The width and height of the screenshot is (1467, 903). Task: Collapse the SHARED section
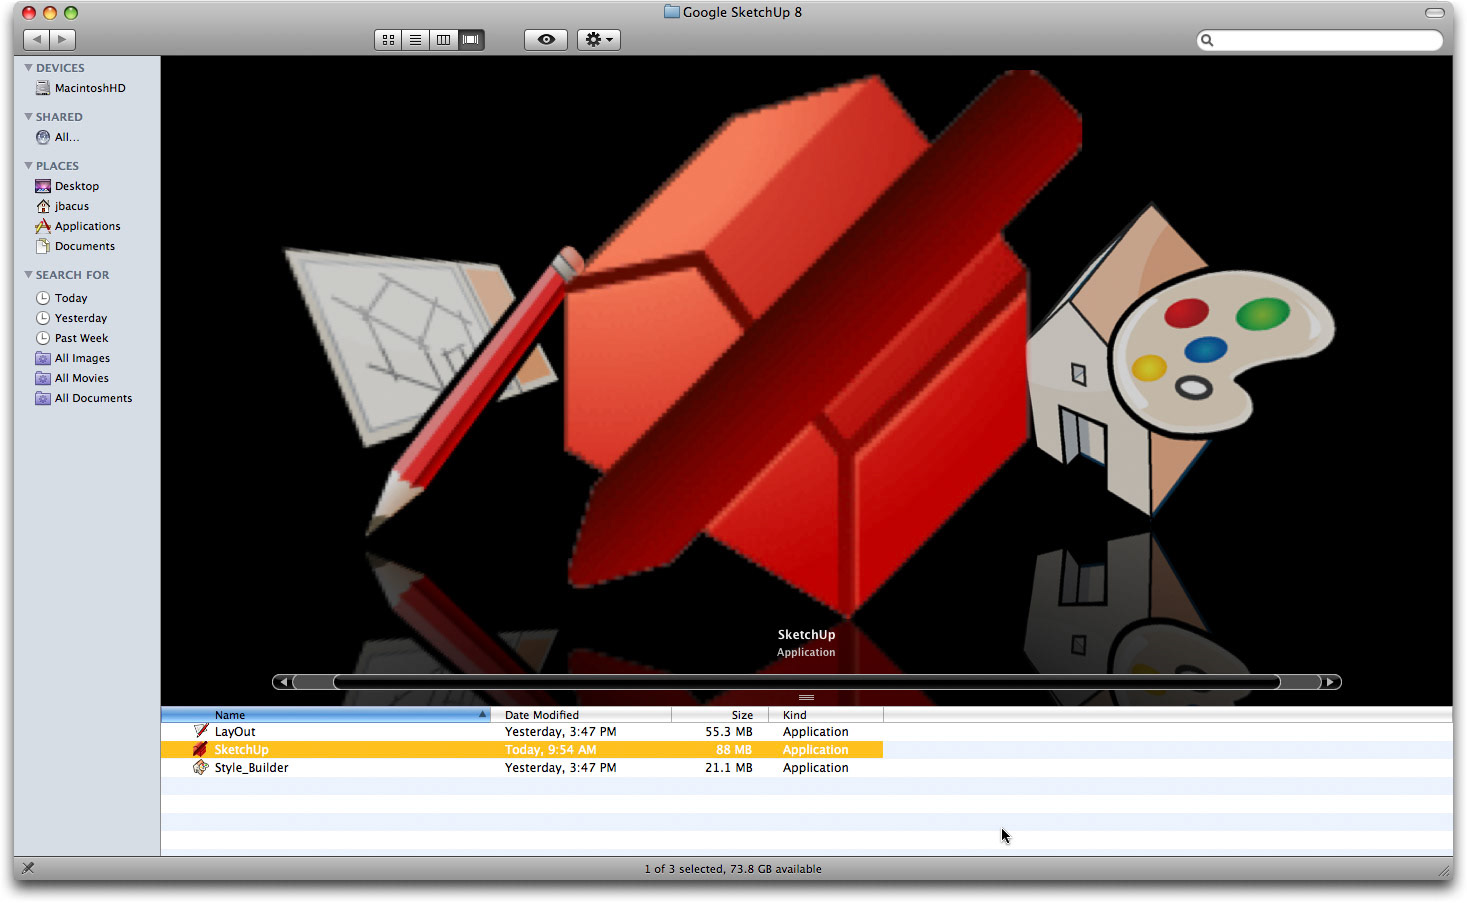pyautogui.click(x=28, y=117)
